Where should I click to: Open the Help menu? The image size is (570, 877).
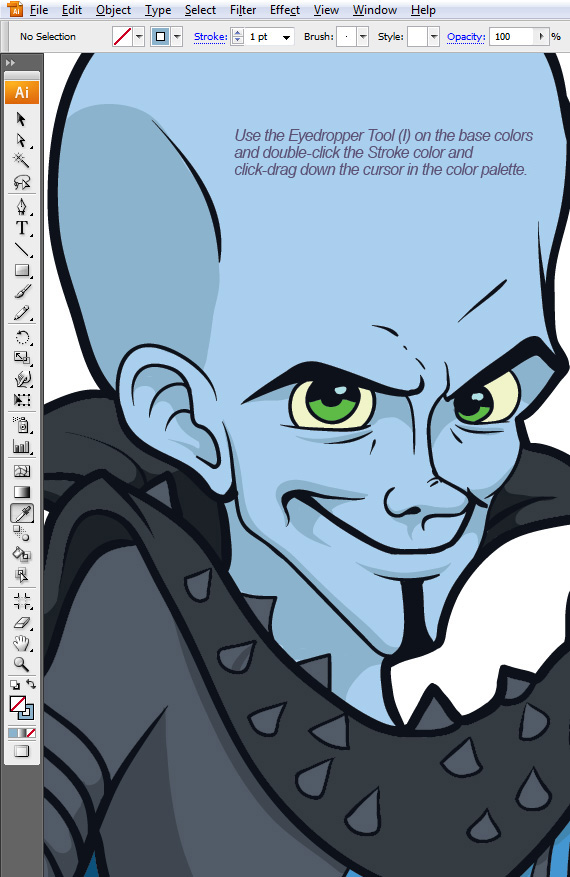pyautogui.click(x=423, y=10)
